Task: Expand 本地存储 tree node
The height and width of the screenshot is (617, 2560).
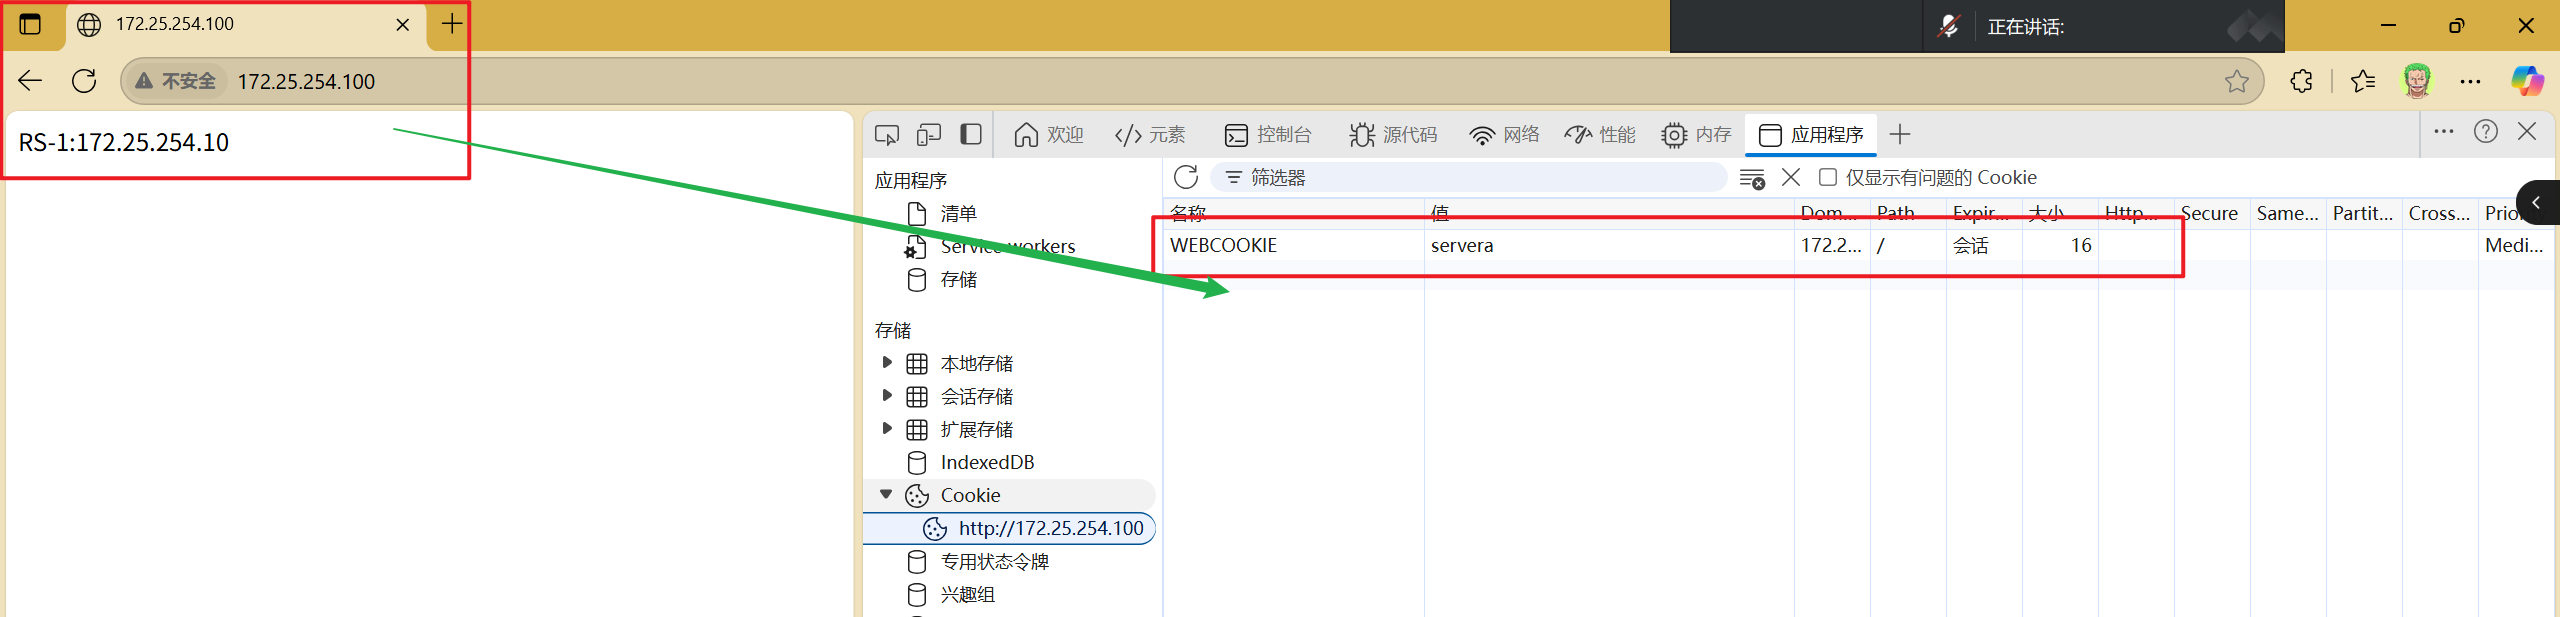Action: [x=886, y=362]
